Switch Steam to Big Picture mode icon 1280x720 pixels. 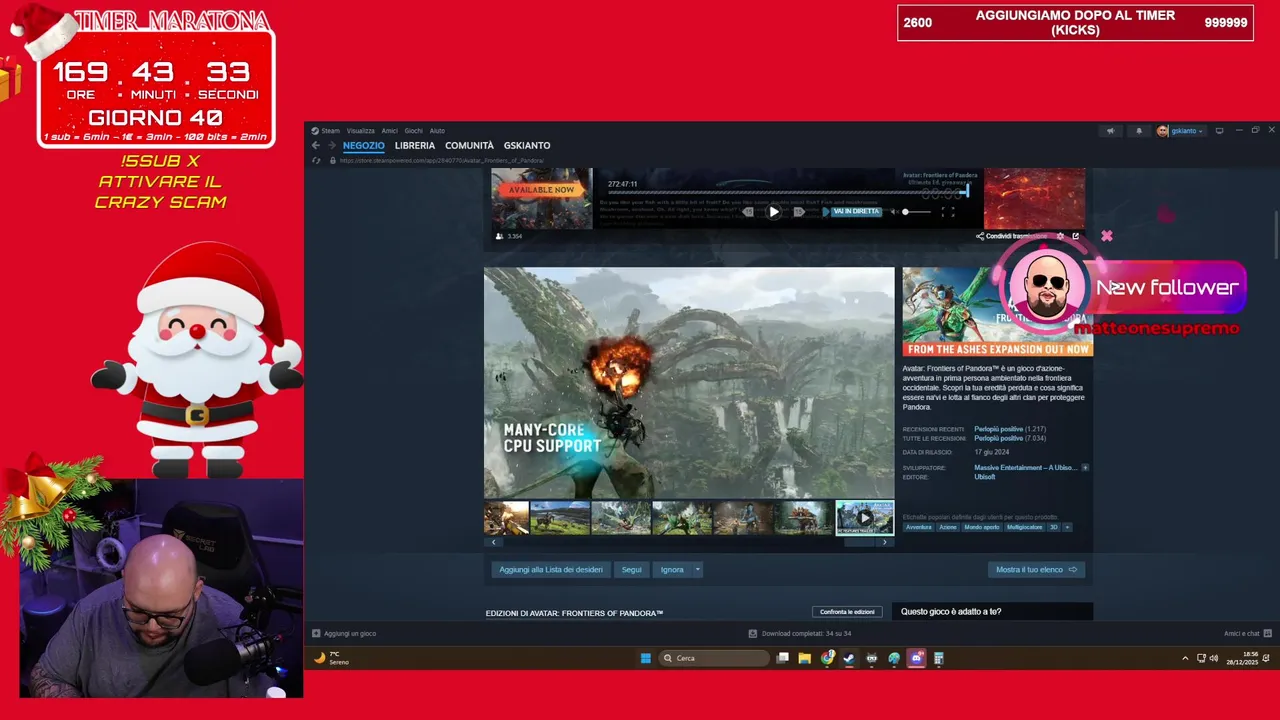pos(1219,131)
